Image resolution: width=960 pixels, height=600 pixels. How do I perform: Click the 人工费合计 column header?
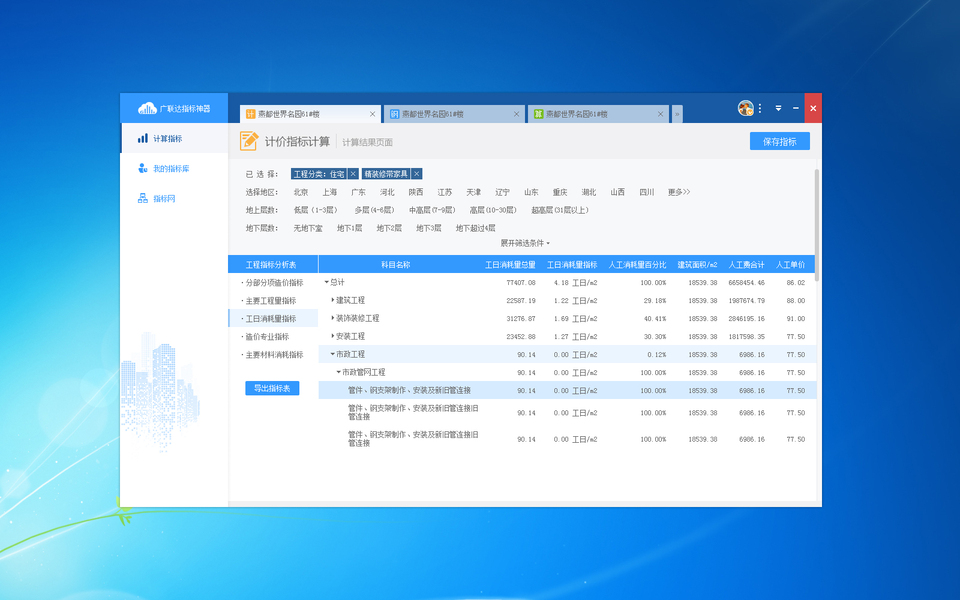(x=746, y=264)
